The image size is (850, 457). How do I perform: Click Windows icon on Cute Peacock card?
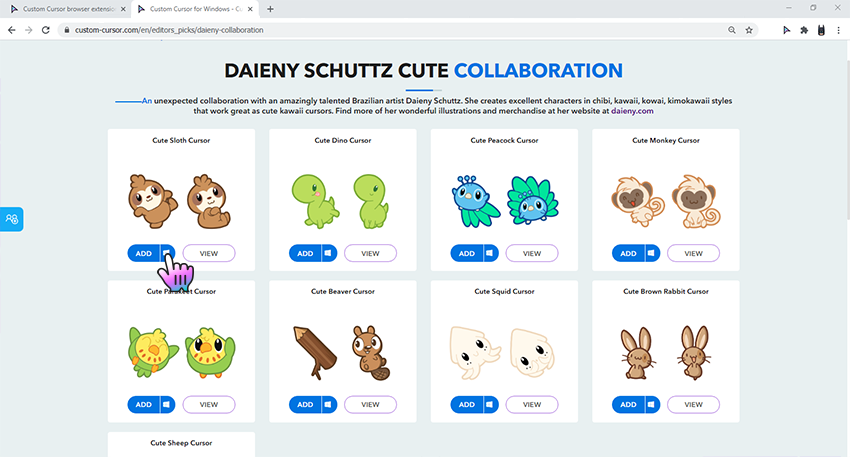click(490, 253)
